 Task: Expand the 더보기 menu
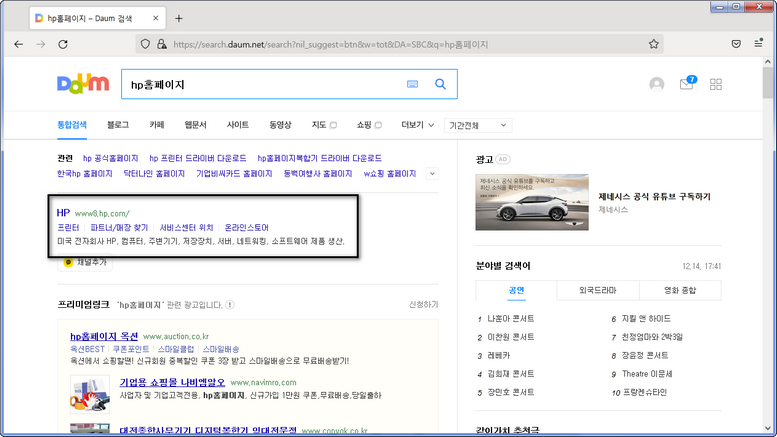(417, 125)
